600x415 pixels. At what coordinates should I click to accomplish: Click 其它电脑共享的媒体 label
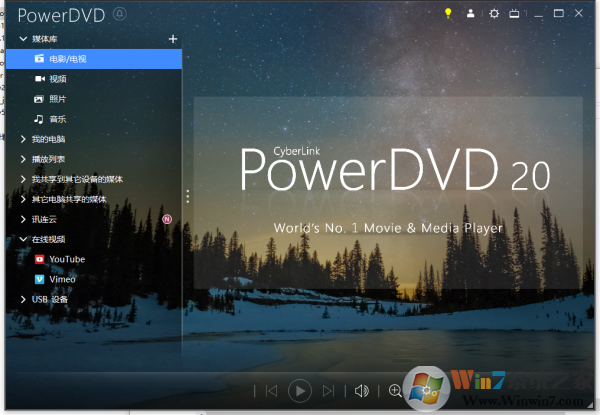click(x=69, y=199)
